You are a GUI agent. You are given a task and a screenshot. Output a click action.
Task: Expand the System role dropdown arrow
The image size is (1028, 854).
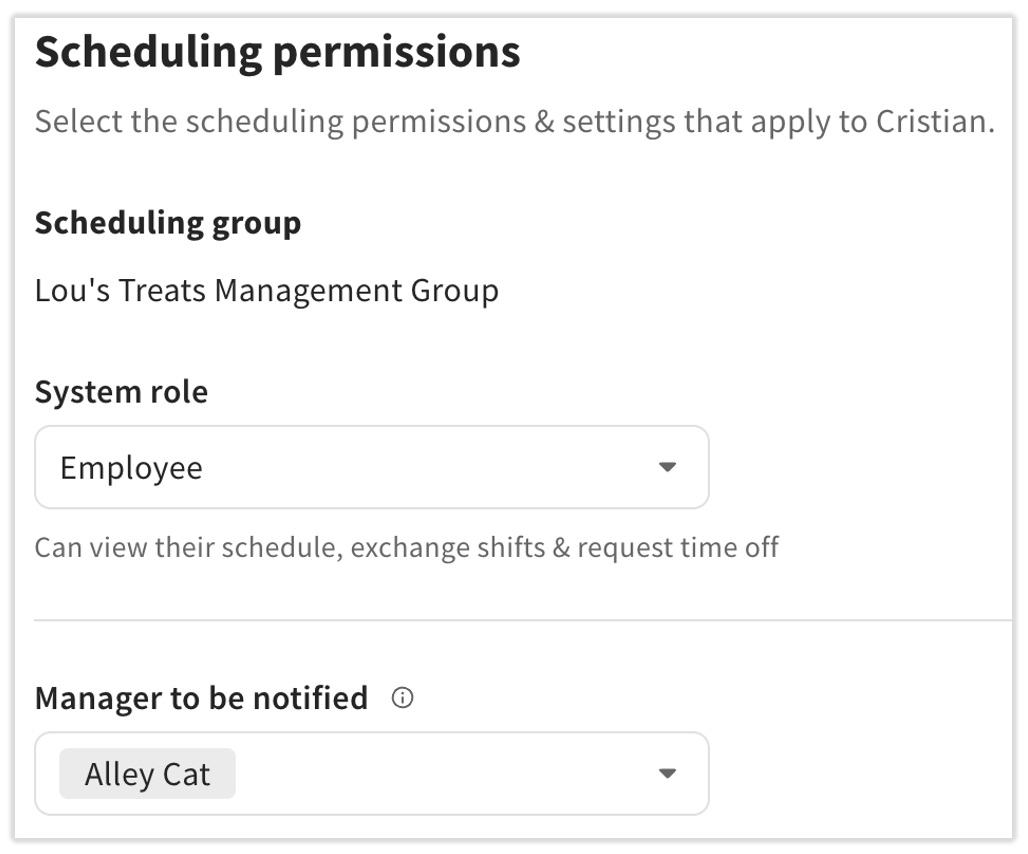(667, 467)
